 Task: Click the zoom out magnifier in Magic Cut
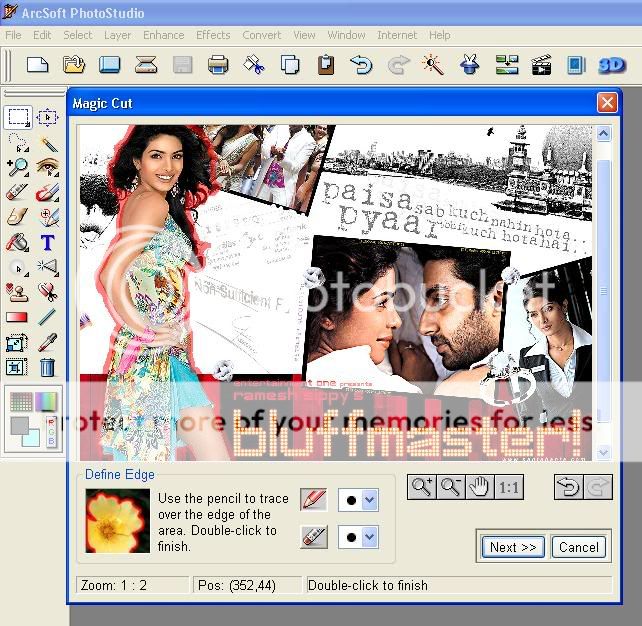point(450,487)
